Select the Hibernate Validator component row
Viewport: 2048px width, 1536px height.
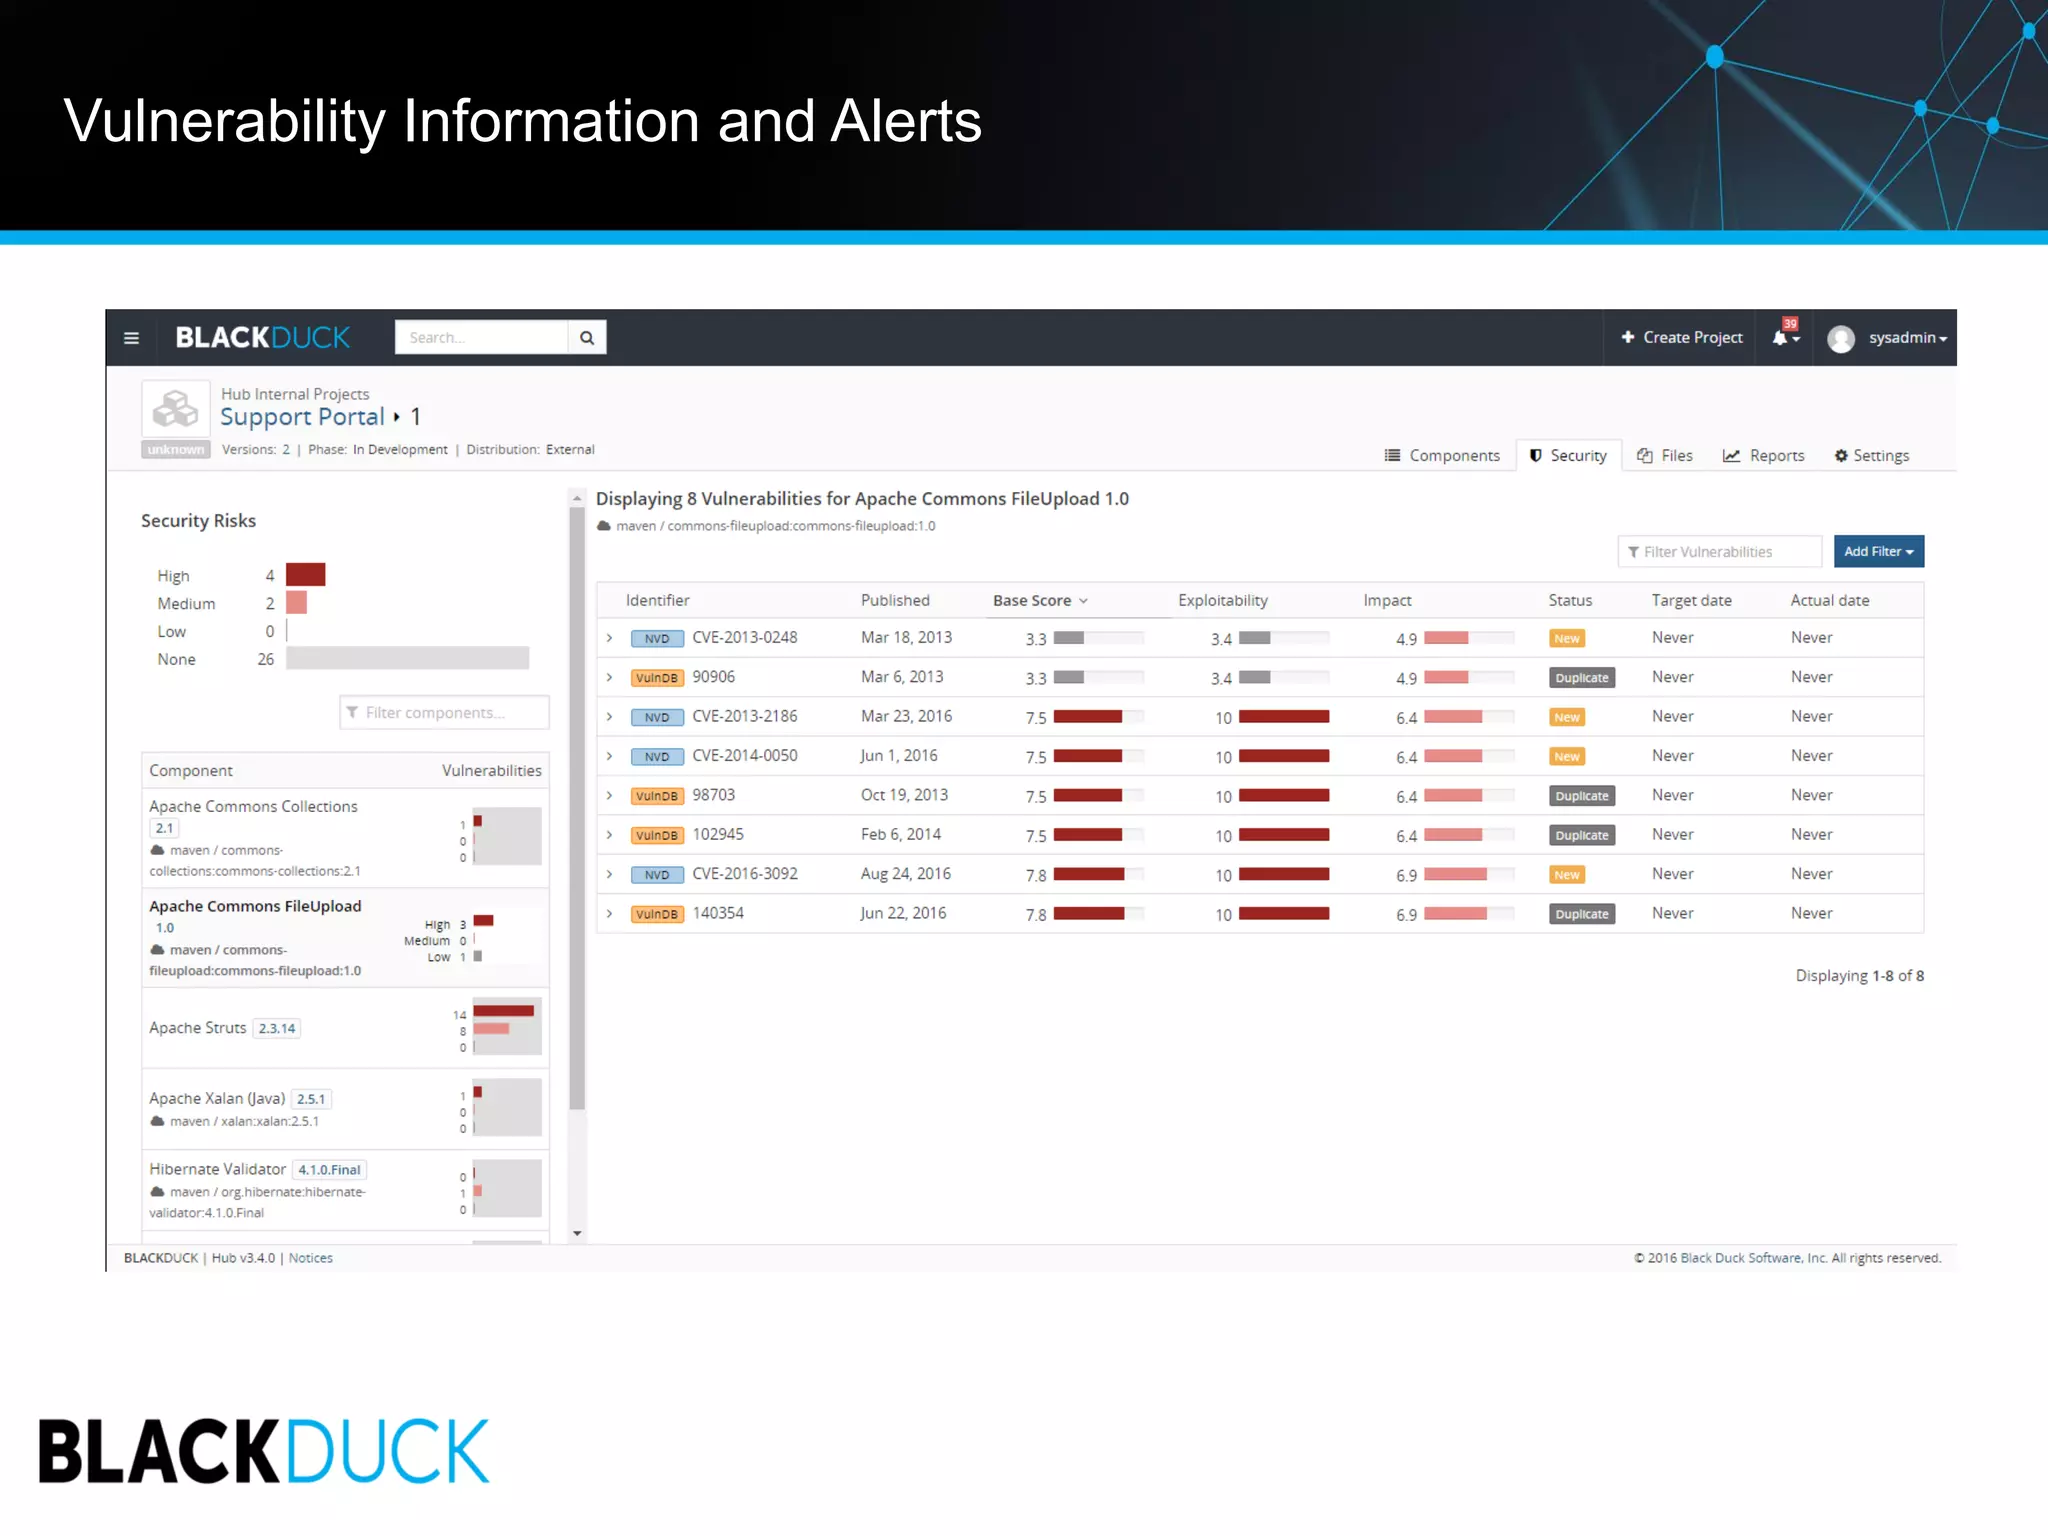[x=345, y=1190]
